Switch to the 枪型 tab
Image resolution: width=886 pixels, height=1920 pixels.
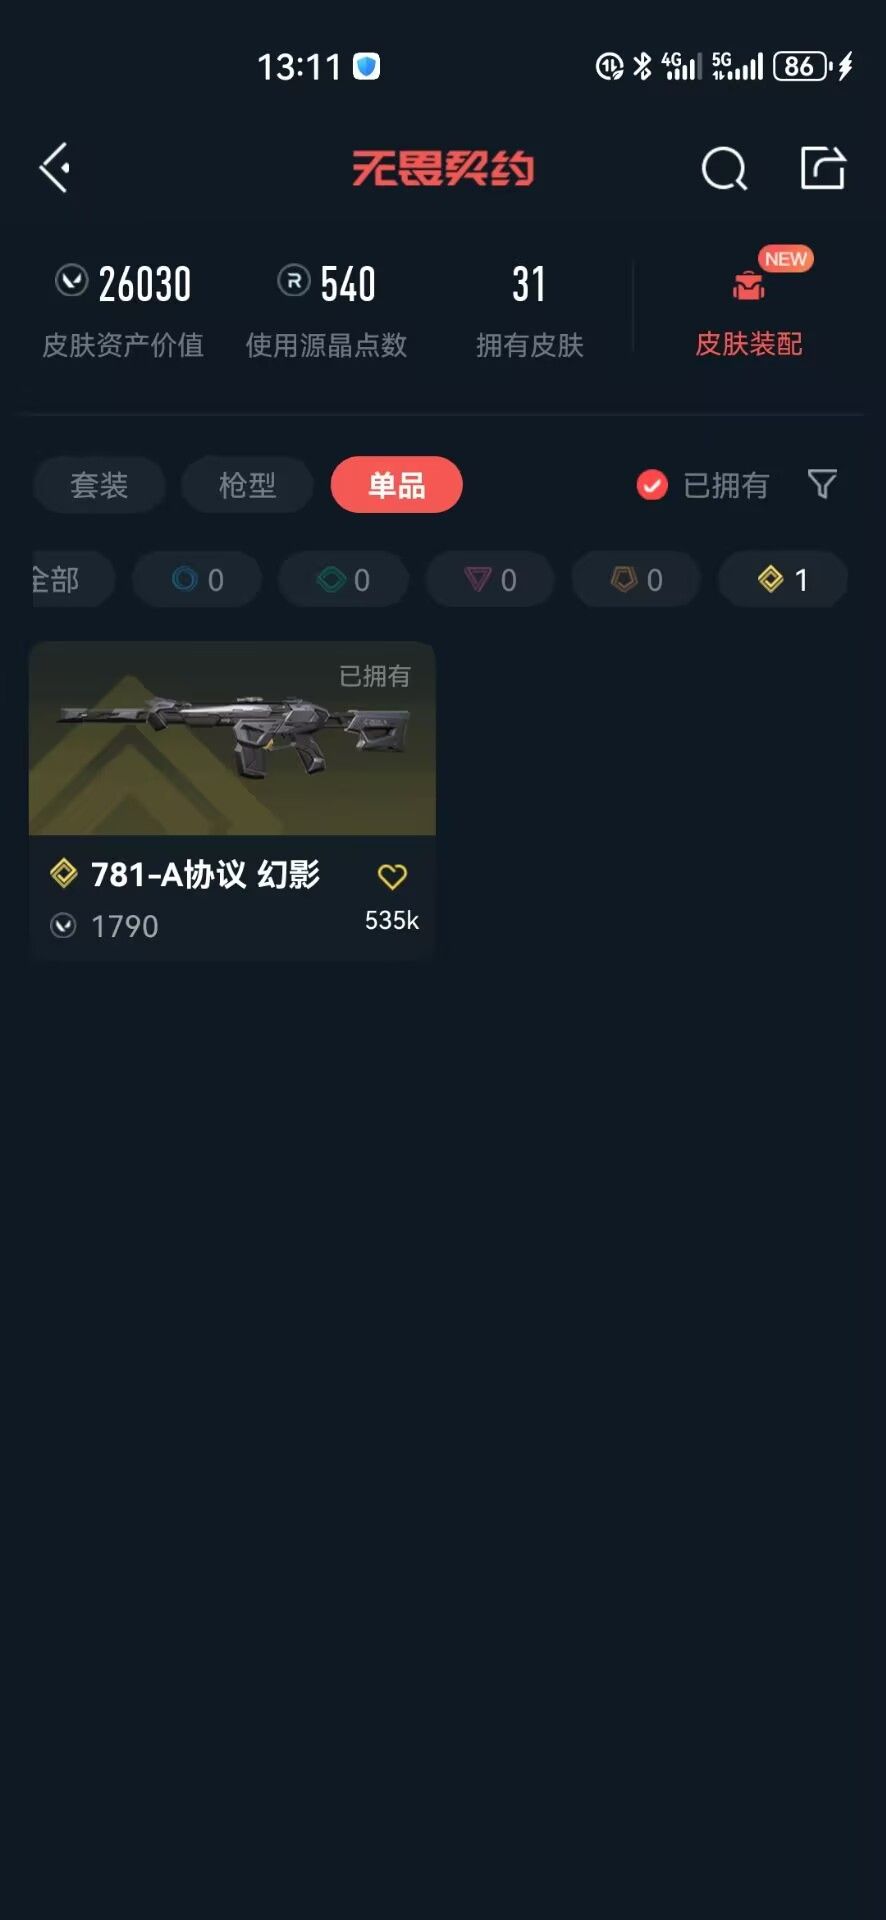point(247,485)
